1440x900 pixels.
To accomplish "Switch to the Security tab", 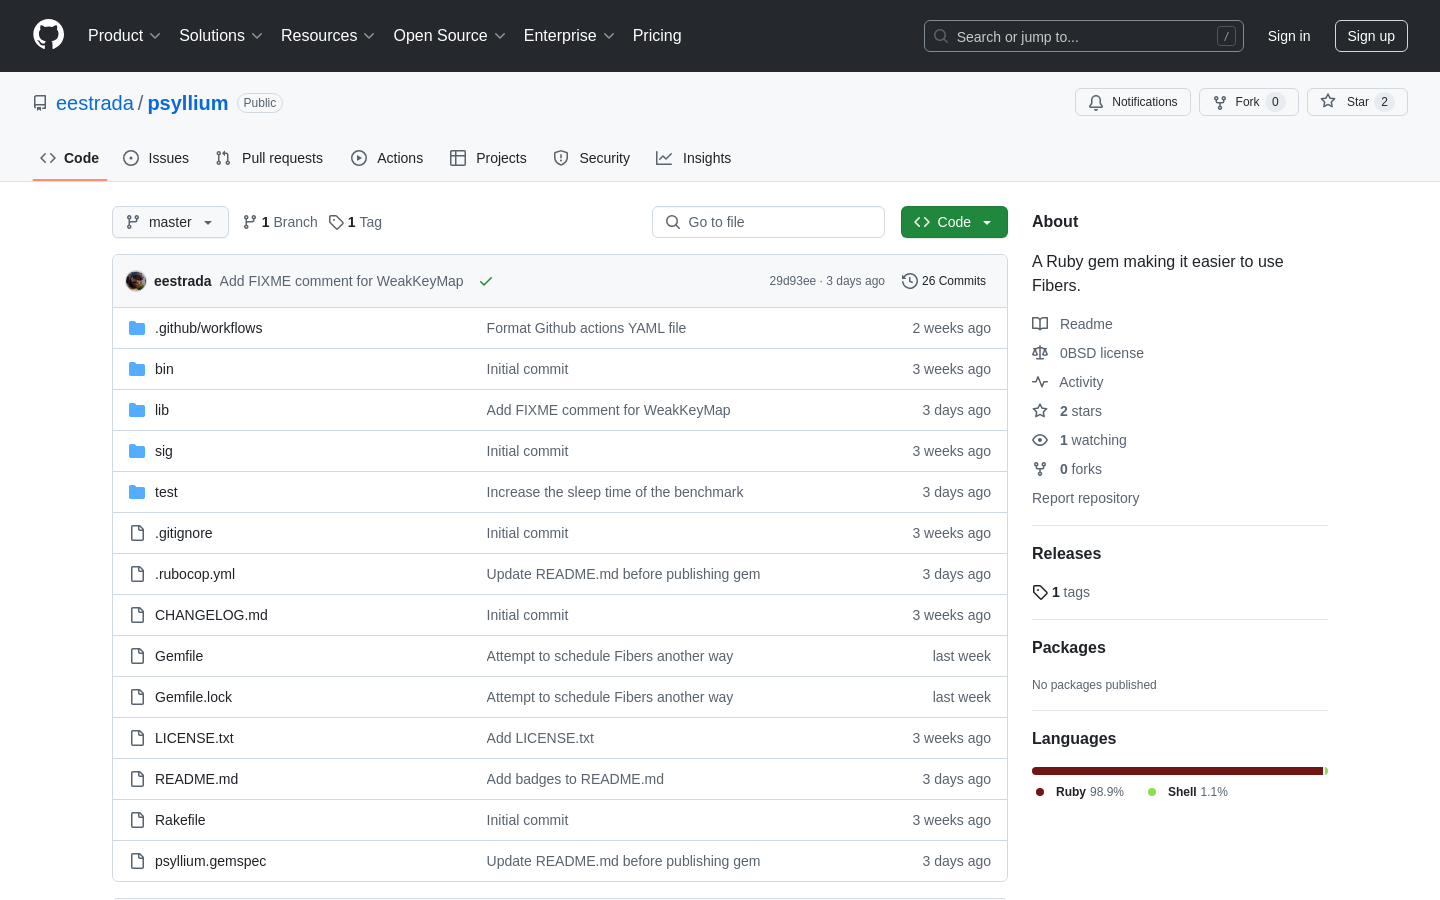I will 592,158.
